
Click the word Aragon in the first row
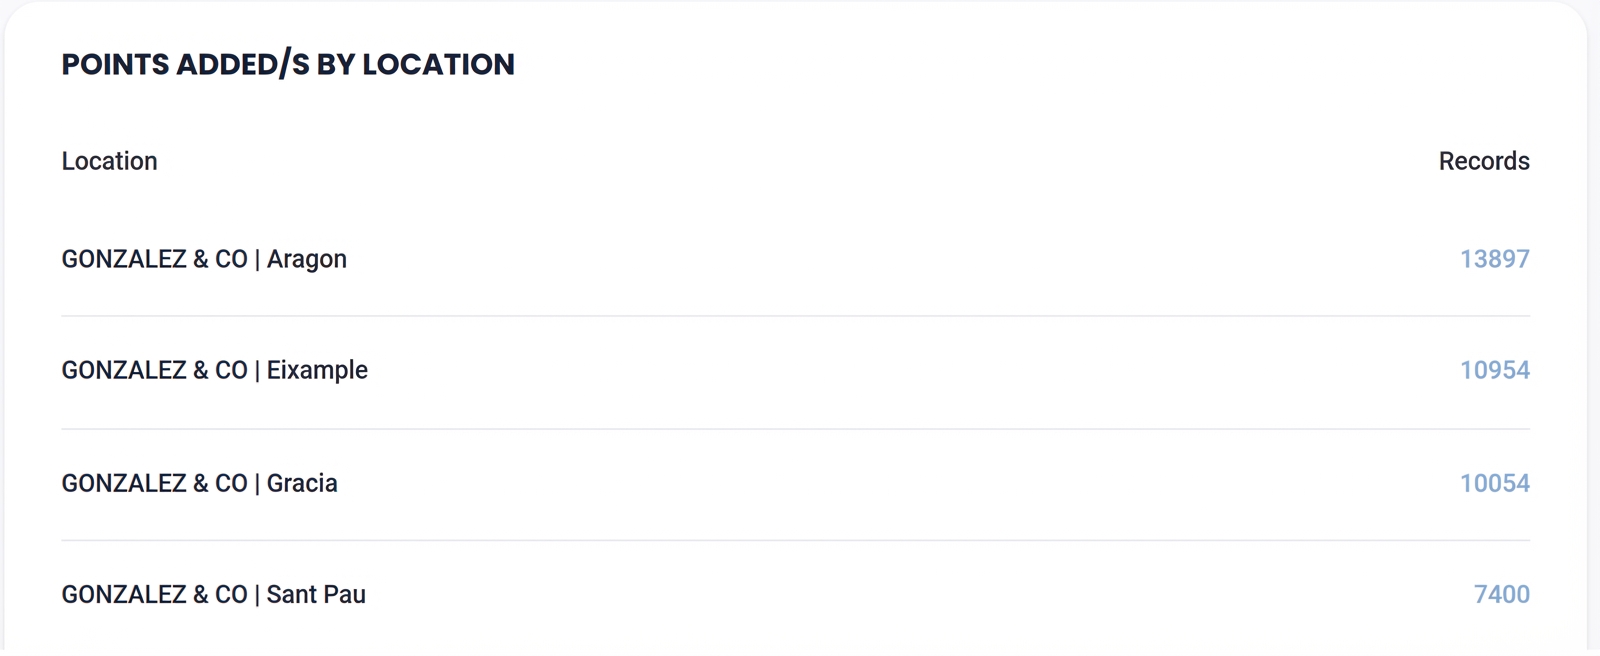pyautogui.click(x=306, y=259)
